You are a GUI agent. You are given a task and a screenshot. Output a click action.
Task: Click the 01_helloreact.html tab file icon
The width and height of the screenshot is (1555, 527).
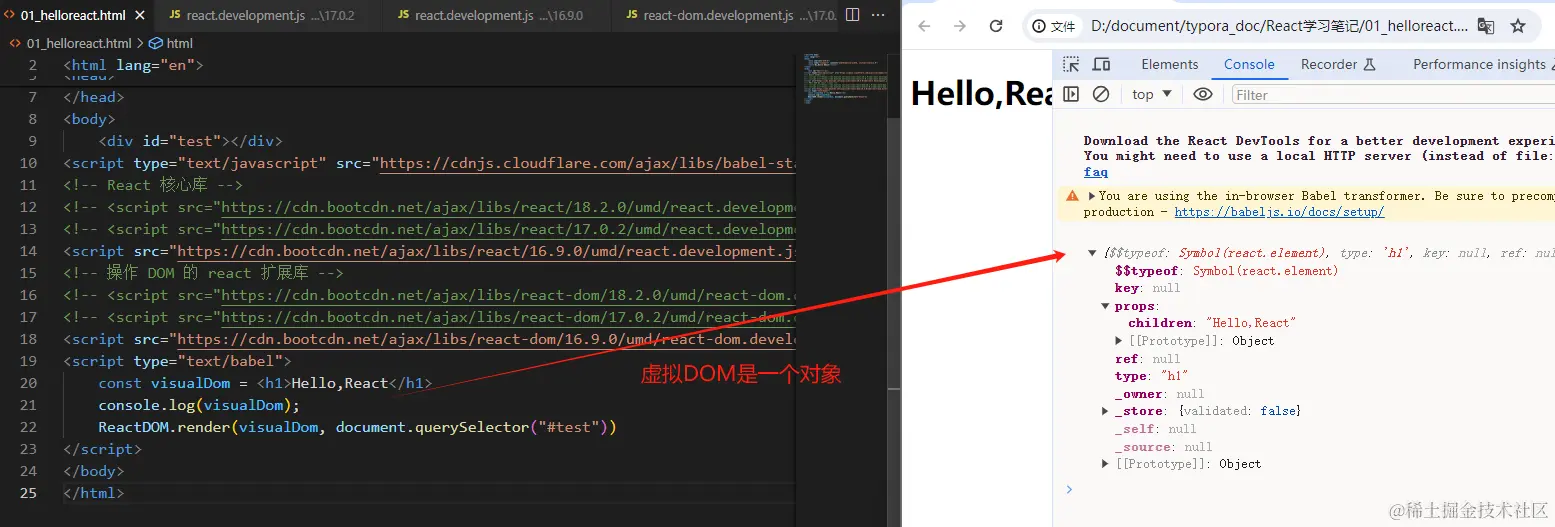click(x=10, y=16)
